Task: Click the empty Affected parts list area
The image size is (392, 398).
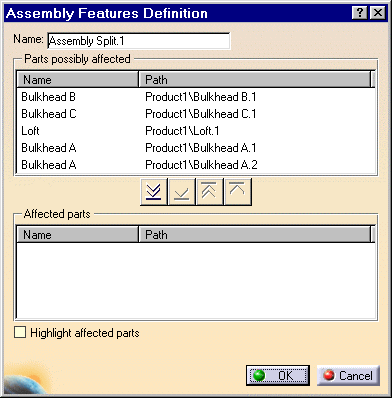Action: pyautogui.click(x=196, y=281)
